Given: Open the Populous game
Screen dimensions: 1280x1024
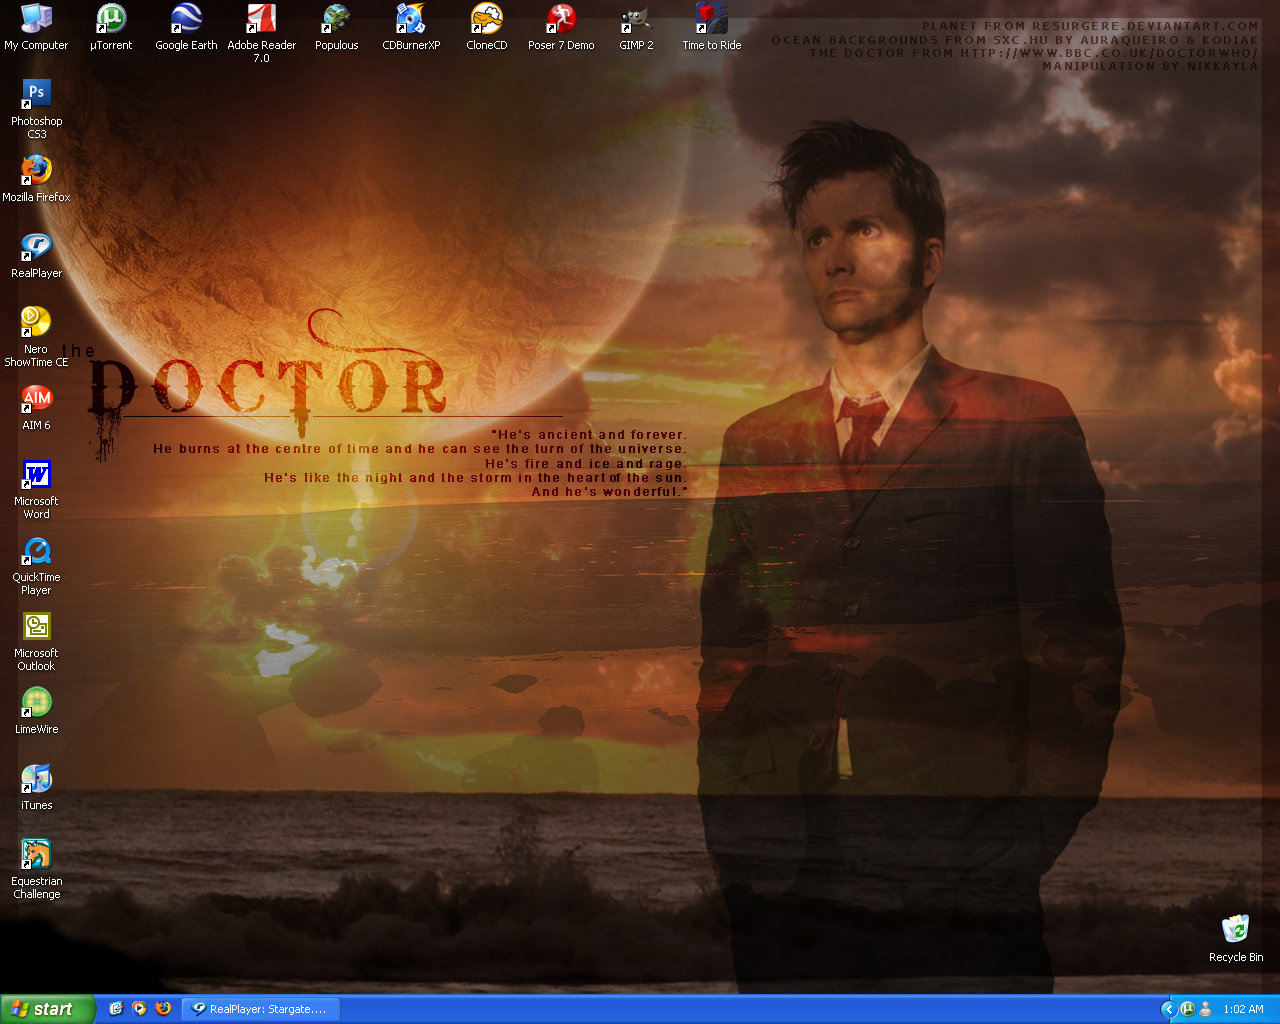Looking at the screenshot, I should point(336,20).
